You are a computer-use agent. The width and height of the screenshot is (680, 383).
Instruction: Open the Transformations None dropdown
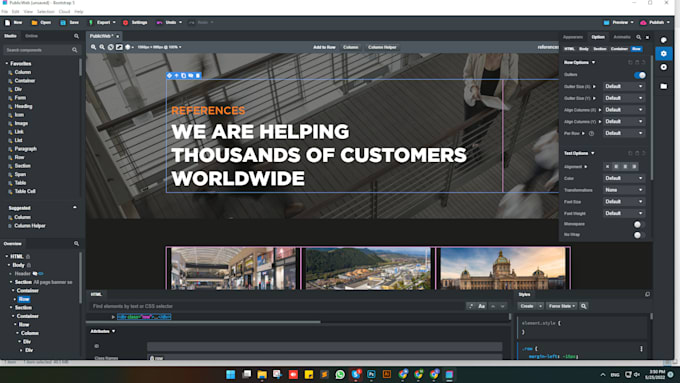click(x=624, y=190)
